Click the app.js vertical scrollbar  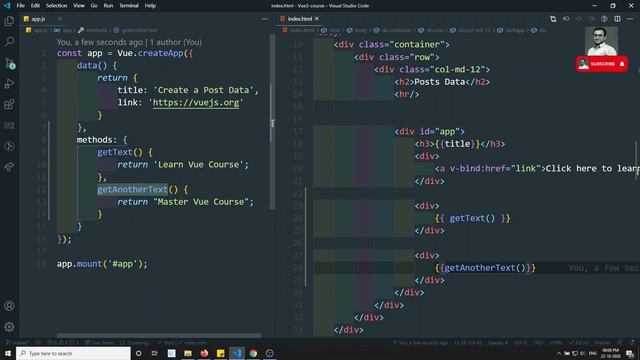(x=272, y=122)
